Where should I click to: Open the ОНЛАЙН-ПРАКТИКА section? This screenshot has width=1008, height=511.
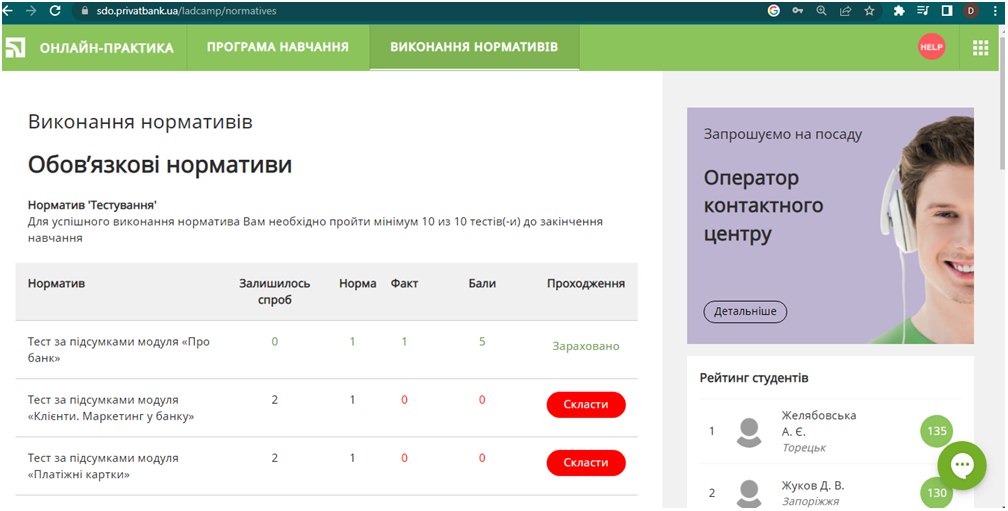[x=107, y=48]
